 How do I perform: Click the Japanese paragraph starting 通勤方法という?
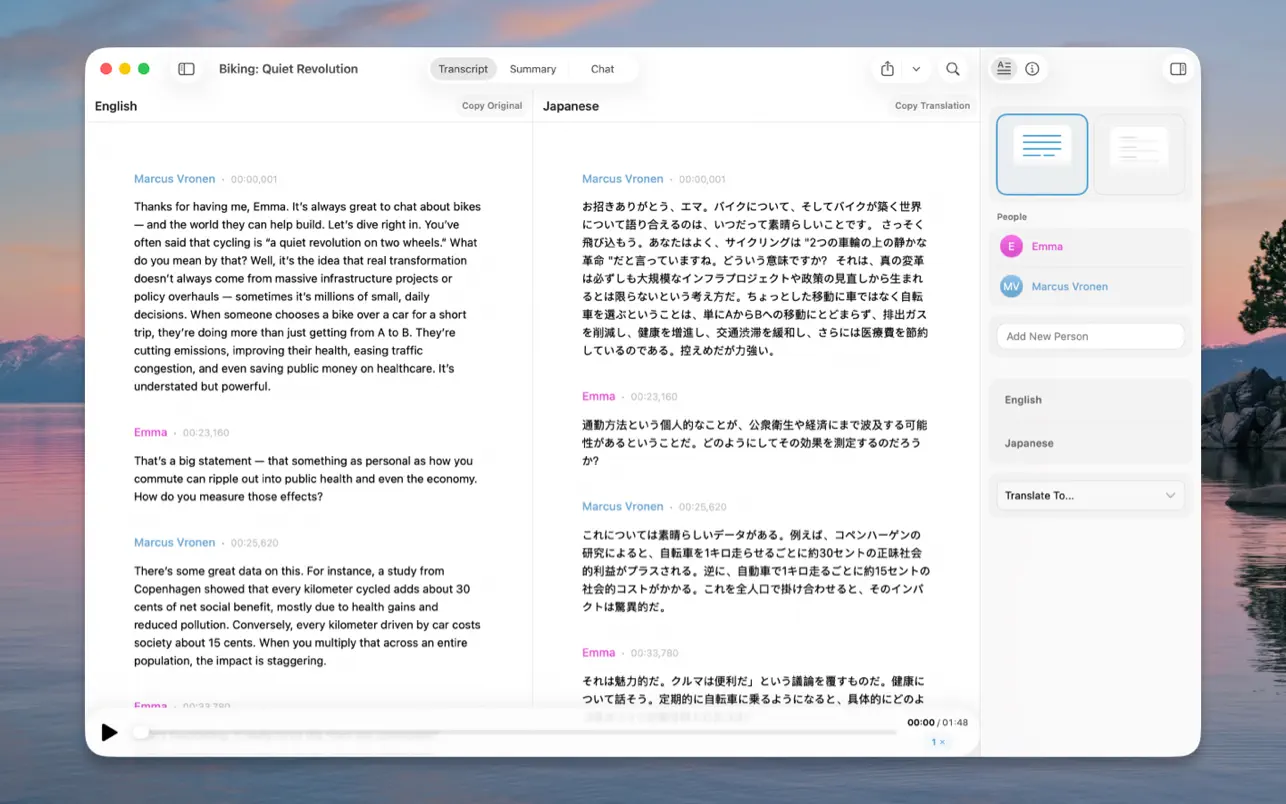[x=755, y=443]
